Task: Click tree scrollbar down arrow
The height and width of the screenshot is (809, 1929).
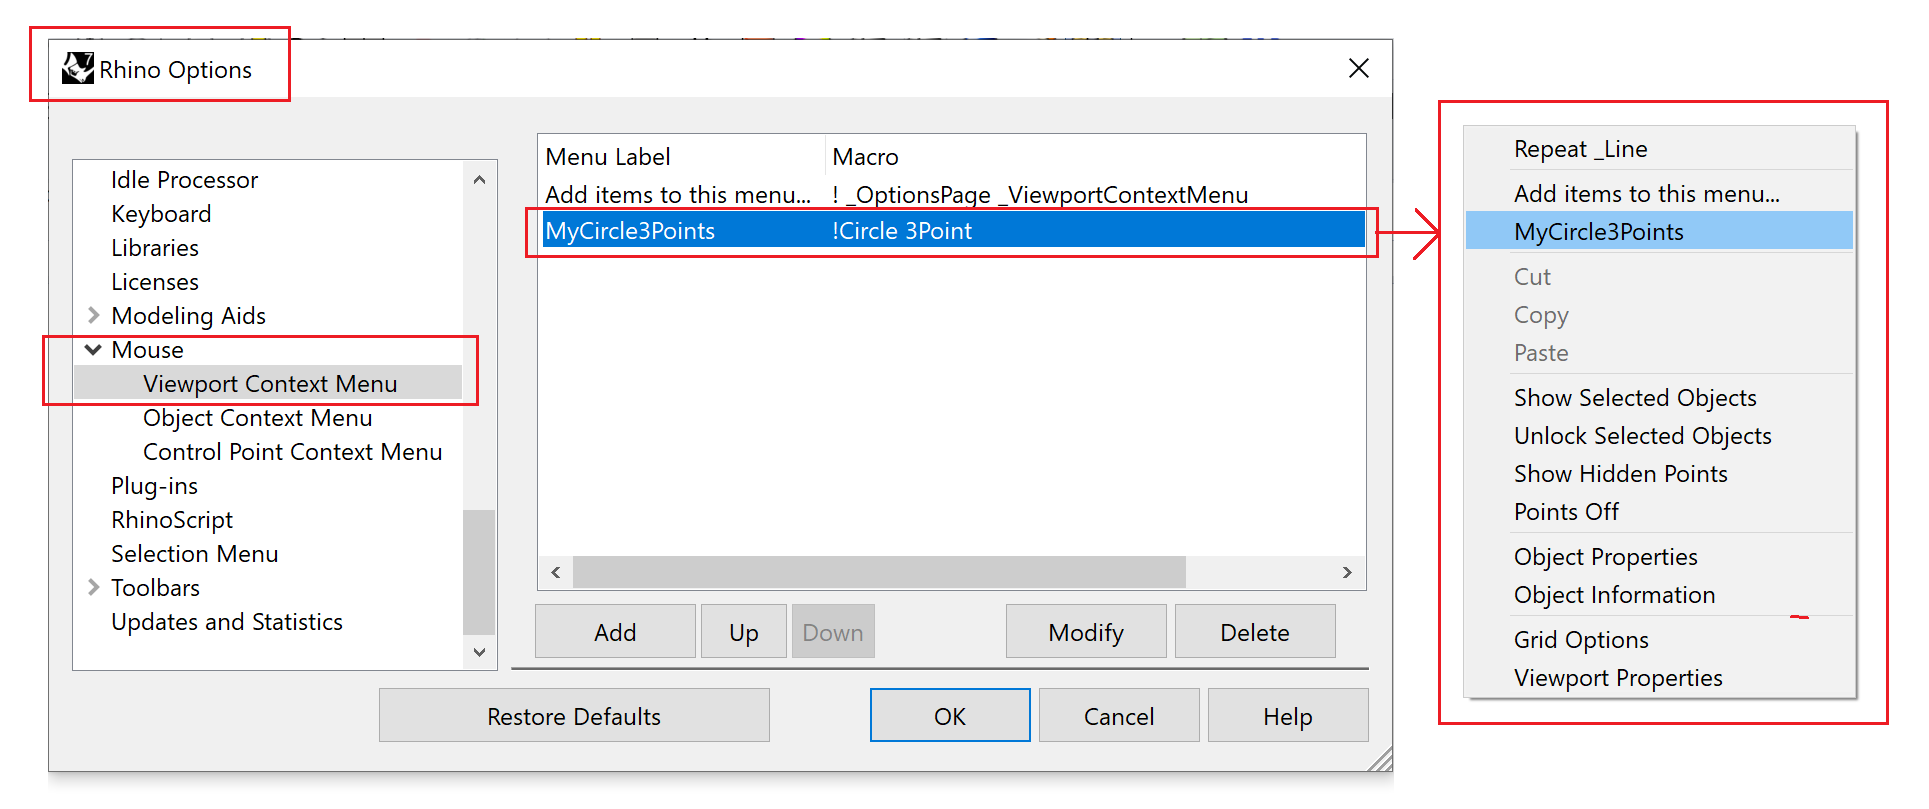Action: 479,652
